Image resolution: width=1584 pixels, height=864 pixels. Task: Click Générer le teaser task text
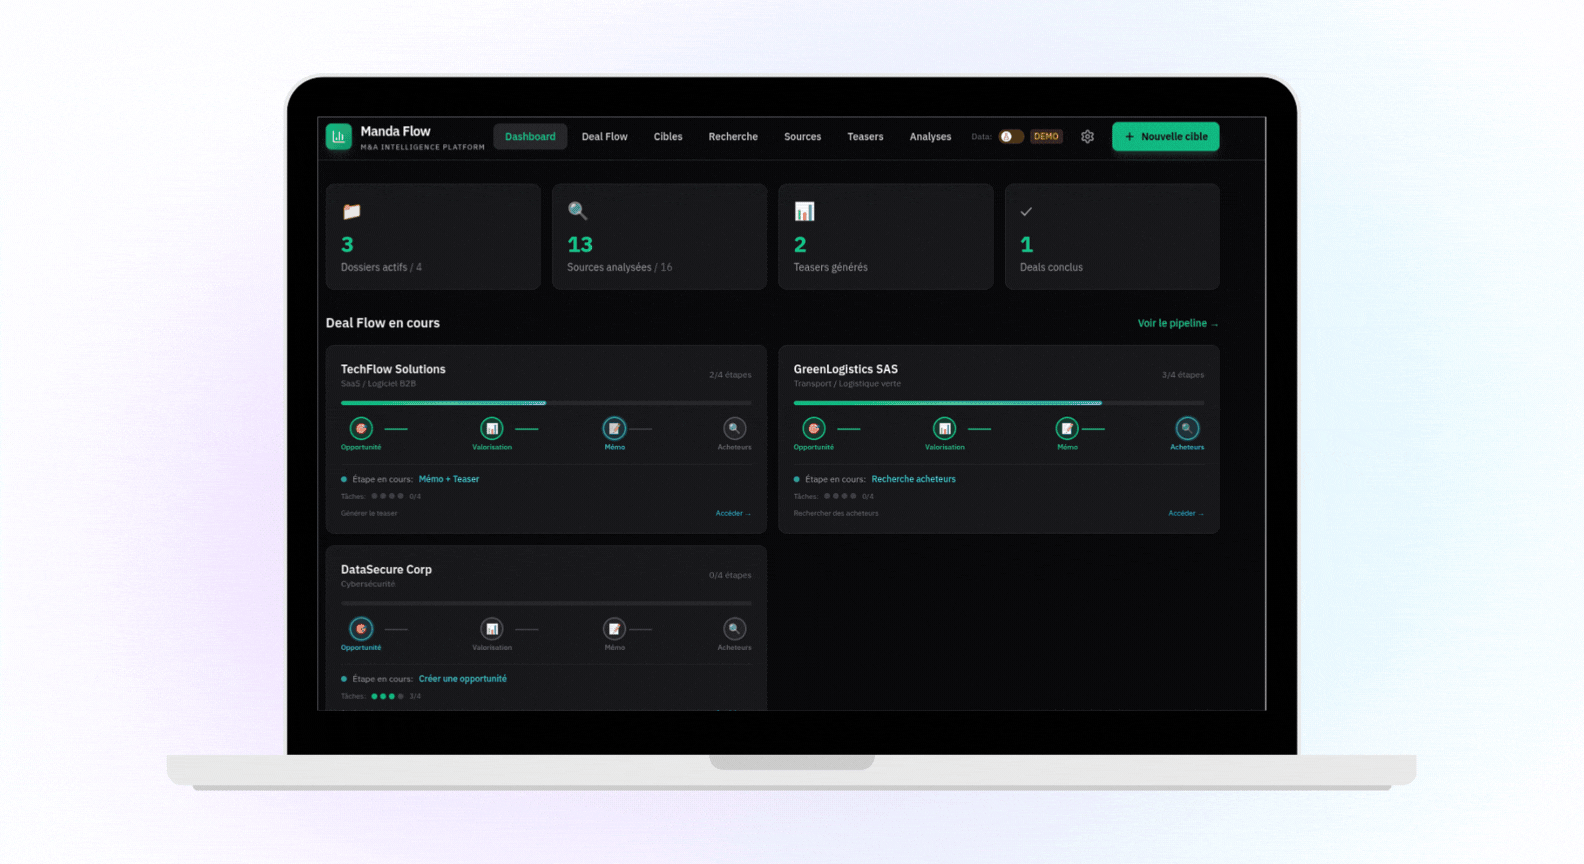click(369, 513)
